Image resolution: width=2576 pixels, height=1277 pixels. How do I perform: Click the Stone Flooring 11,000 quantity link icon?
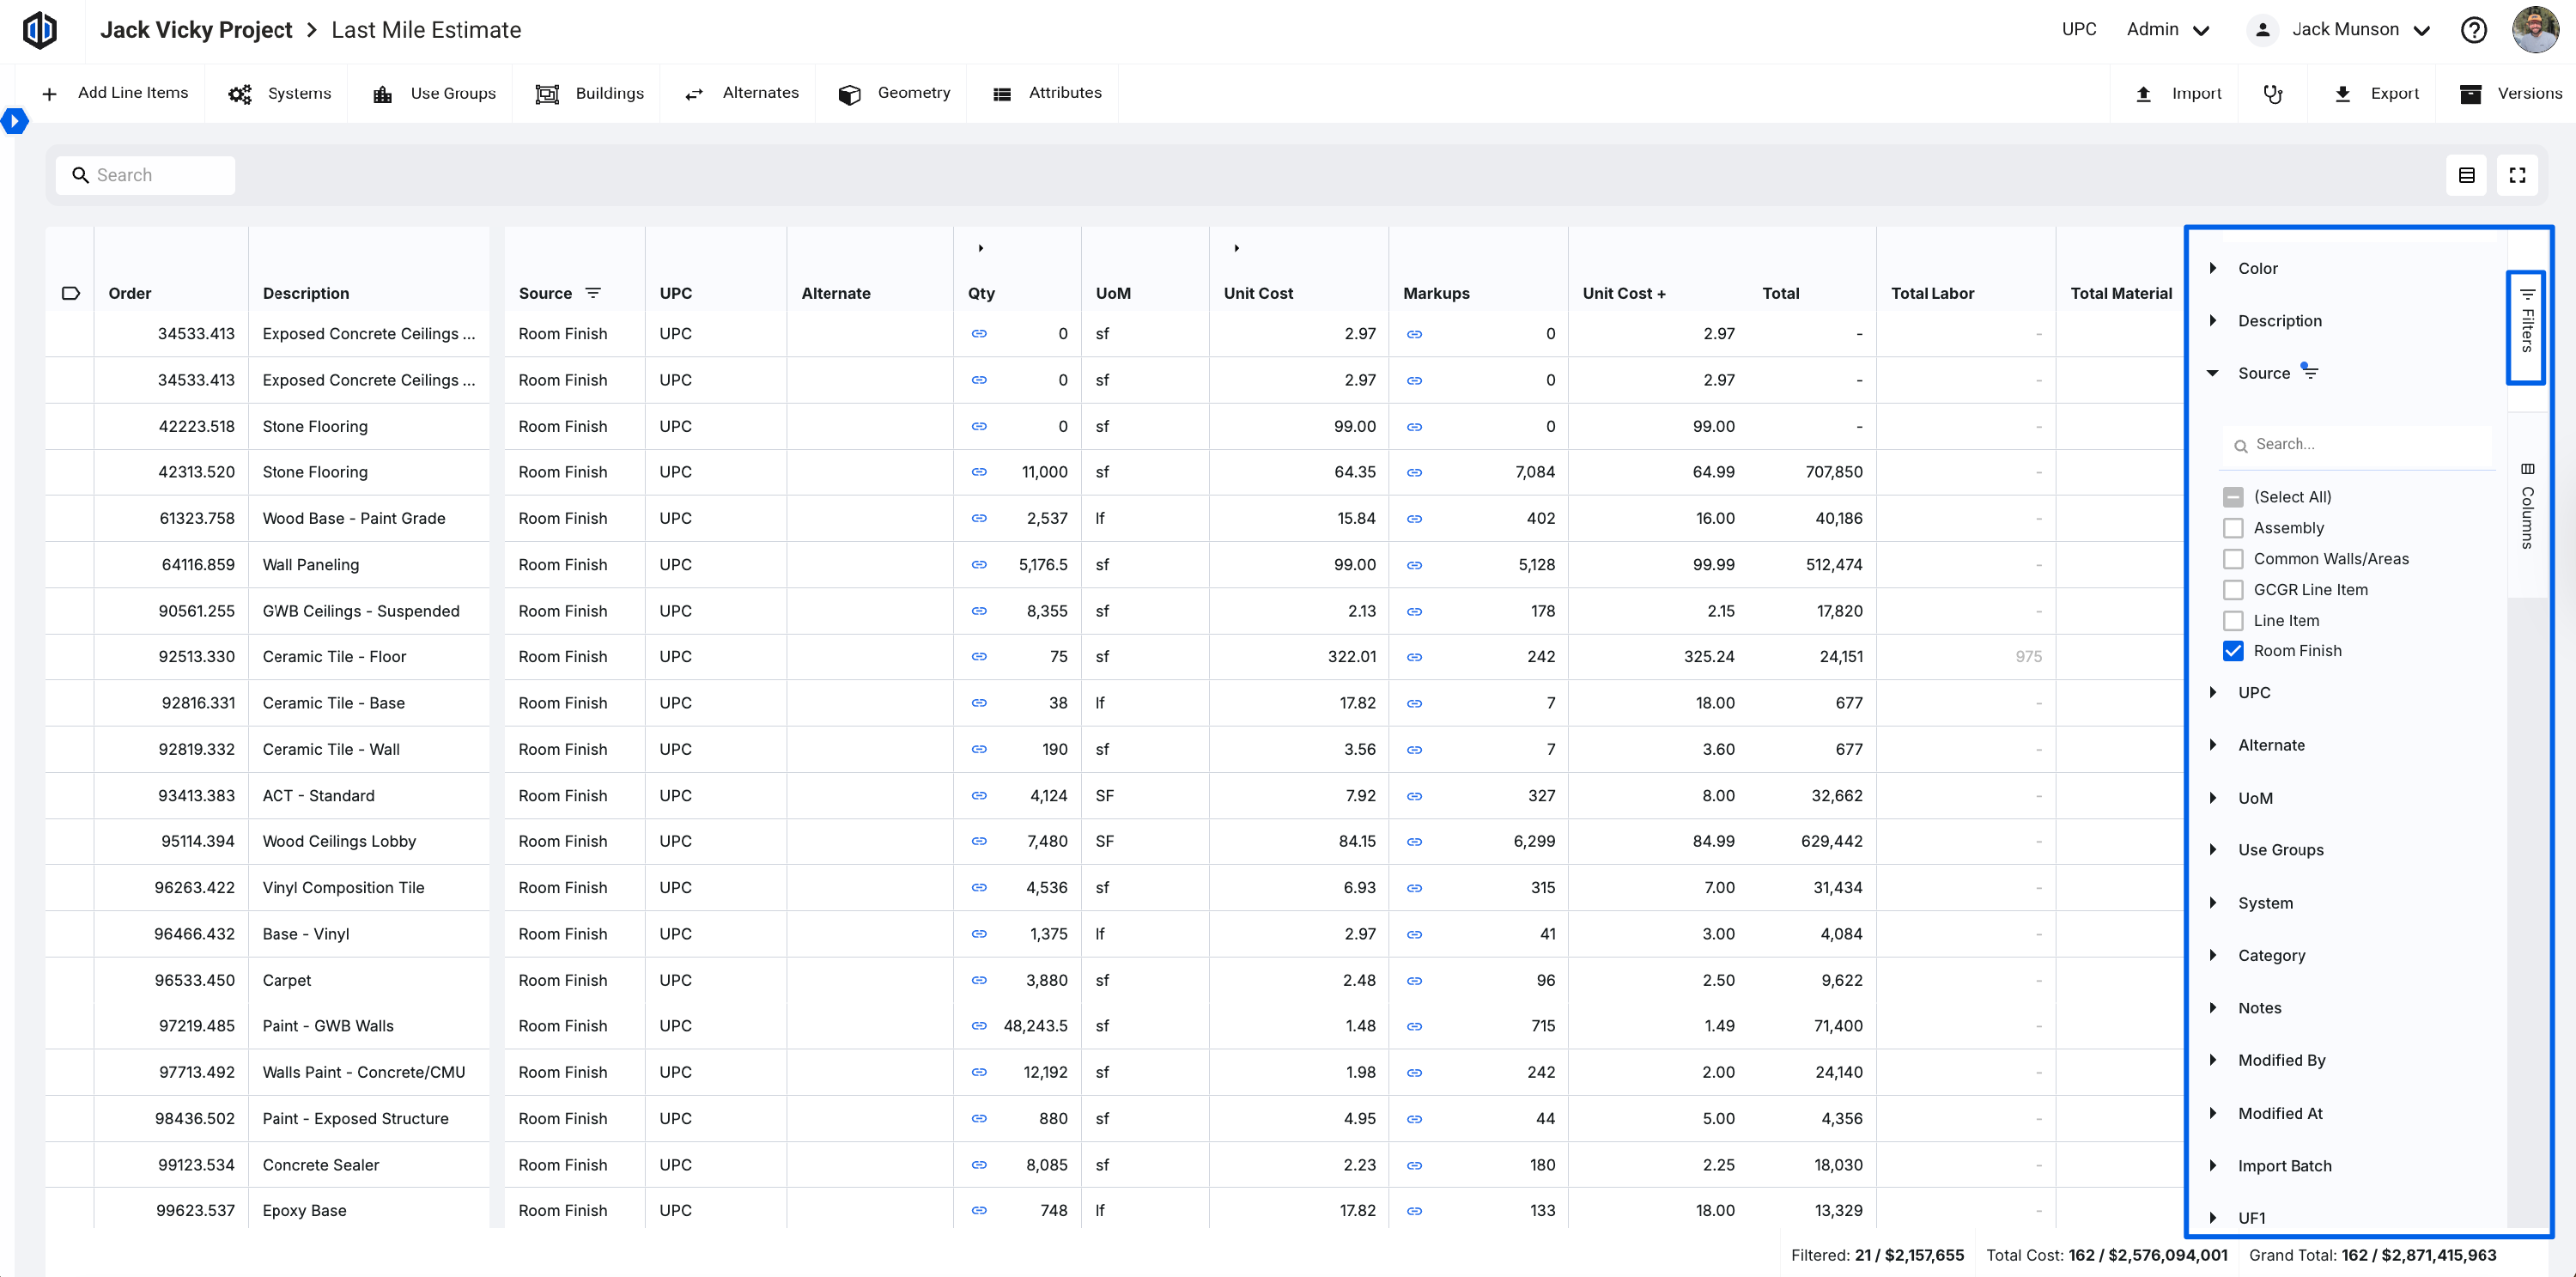coord(979,472)
